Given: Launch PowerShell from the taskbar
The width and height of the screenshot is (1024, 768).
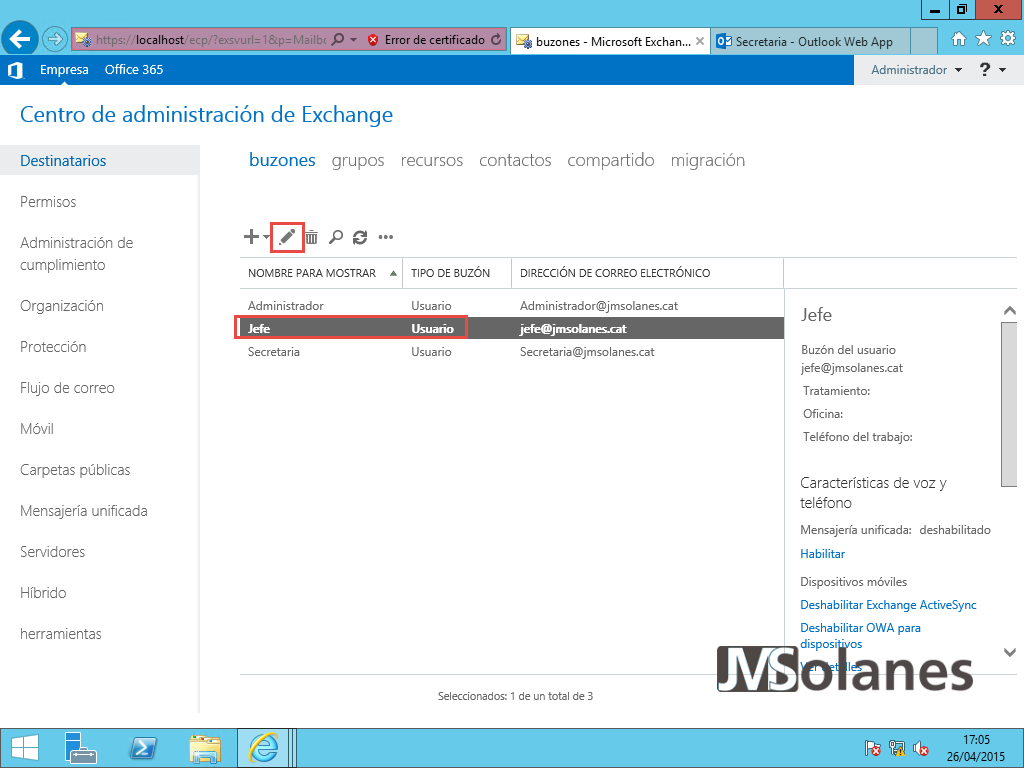Looking at the screenshot, I should 142,748.
